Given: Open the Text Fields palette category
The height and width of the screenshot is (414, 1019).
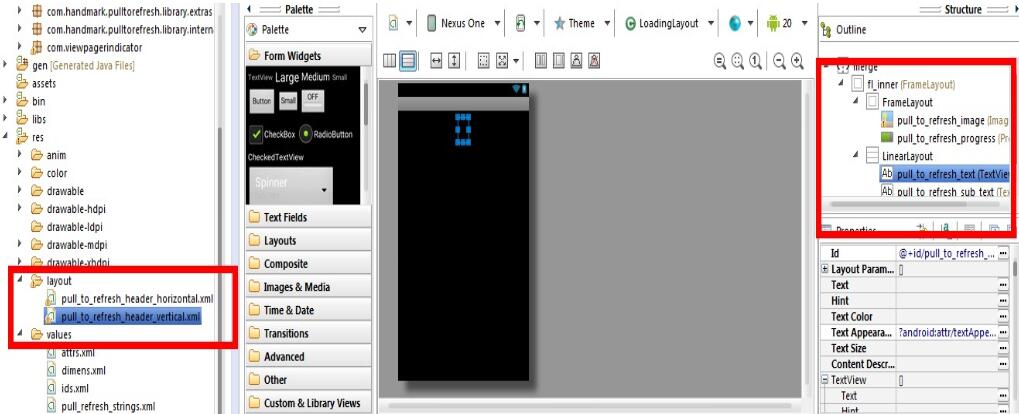Looking at the screenshot, I should tap(309, 217).
